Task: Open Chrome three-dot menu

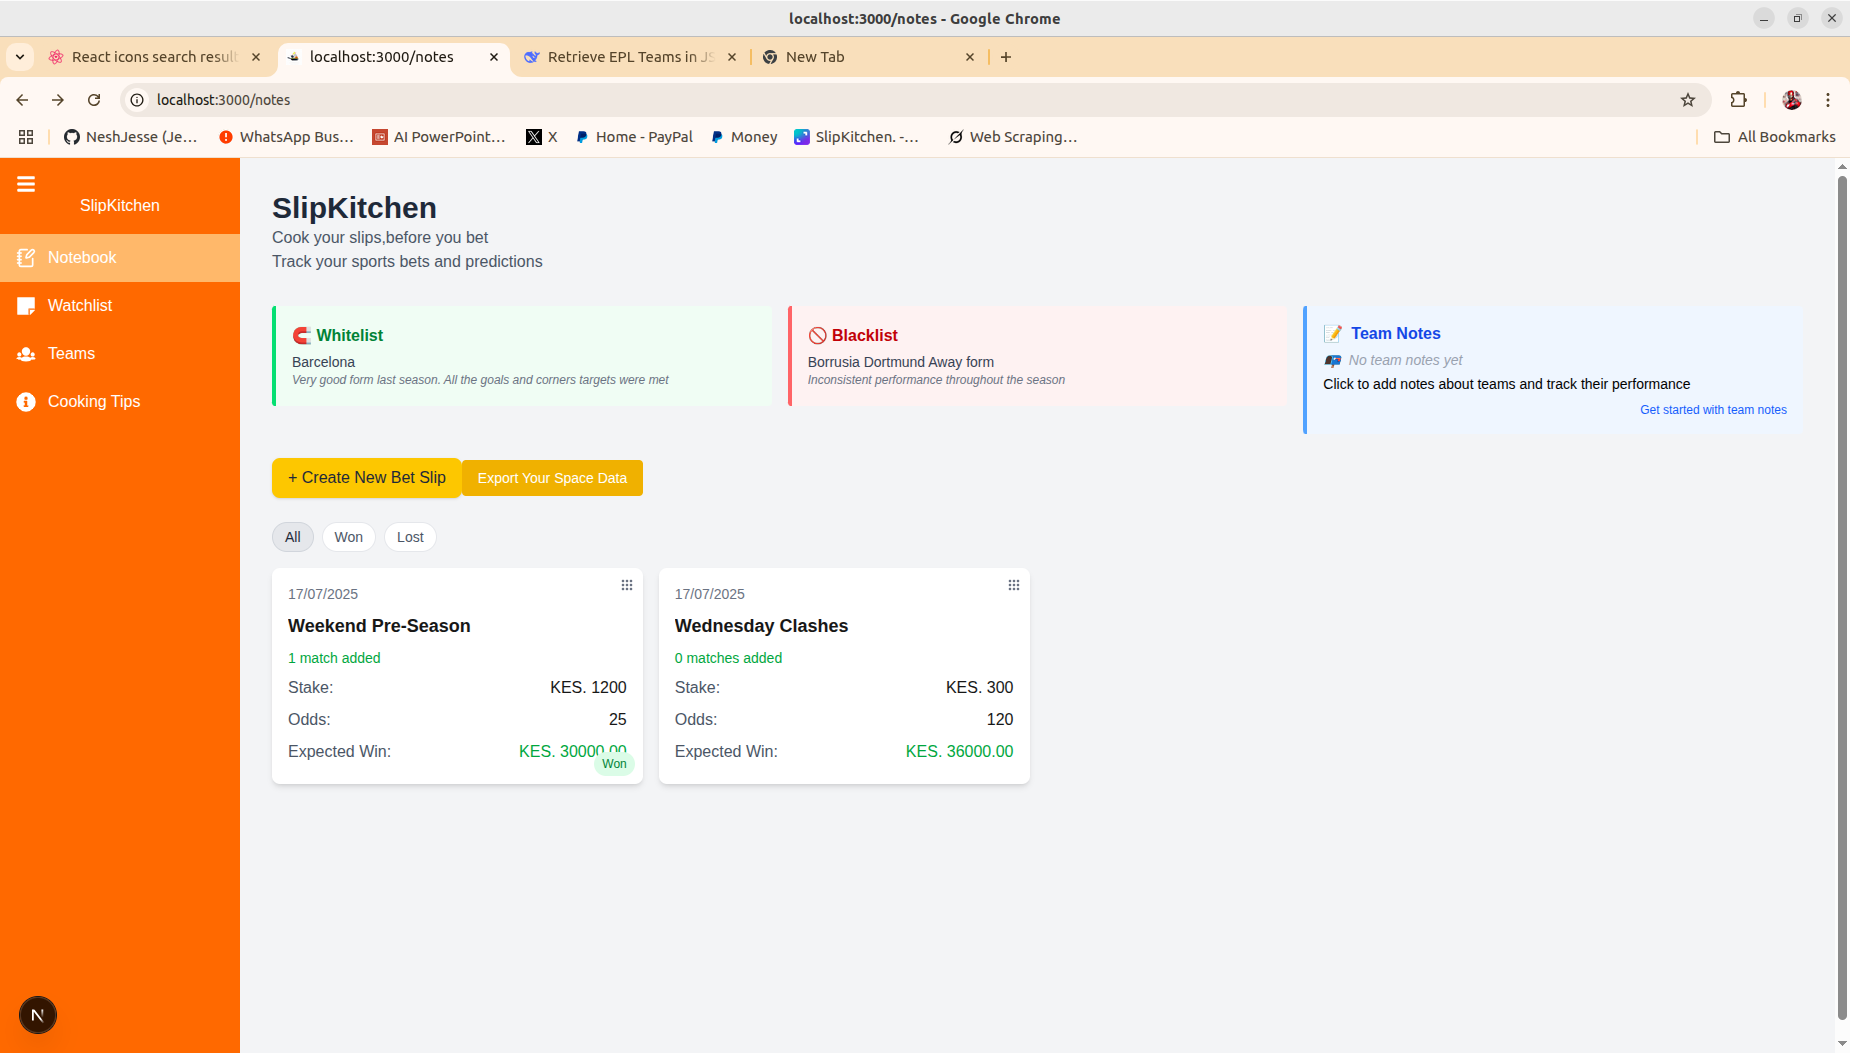Action: tap(1828, 100)
